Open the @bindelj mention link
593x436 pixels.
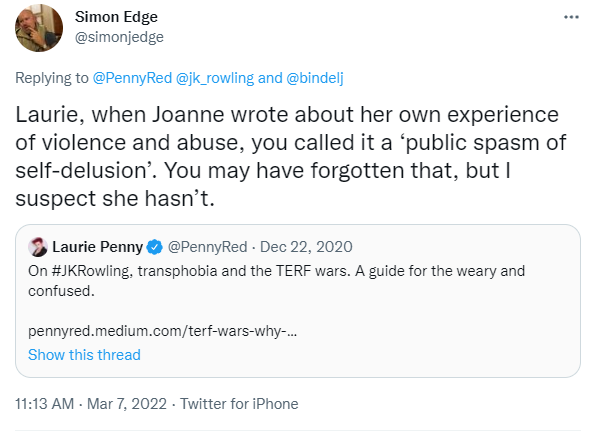315,78
